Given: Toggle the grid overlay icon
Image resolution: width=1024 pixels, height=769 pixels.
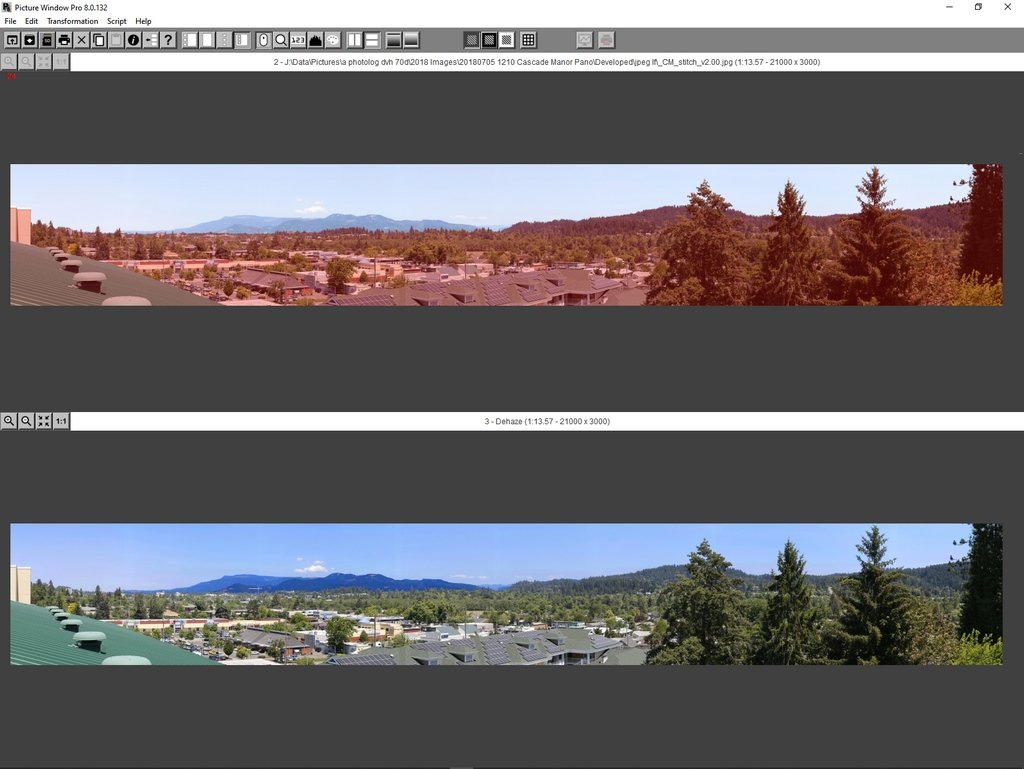Looking at the screenshot, I should [x=528, y=40].
